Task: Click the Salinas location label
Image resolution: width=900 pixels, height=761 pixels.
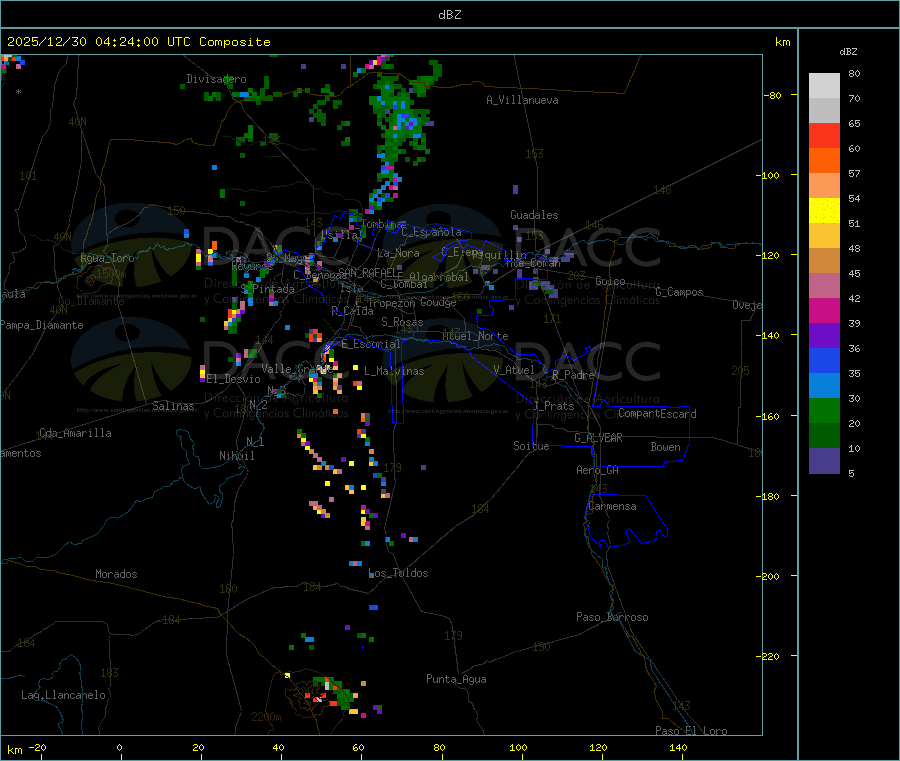Action: tap(173, 406)
